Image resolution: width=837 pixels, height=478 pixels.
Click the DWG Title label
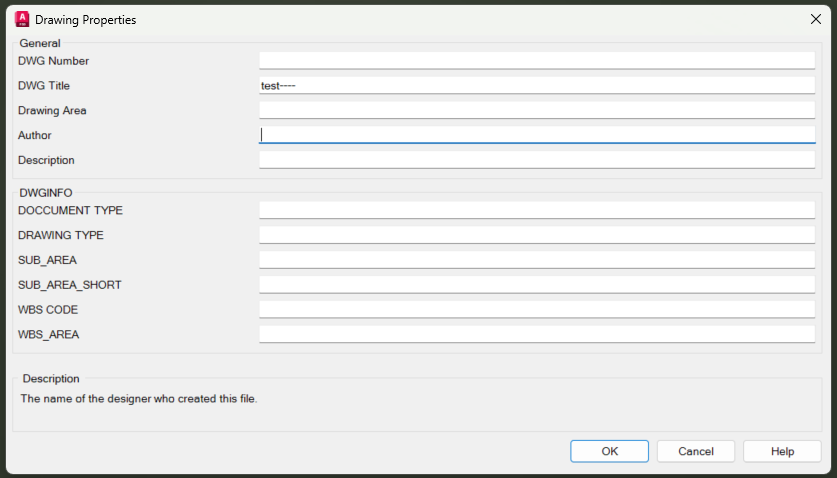click(x=44, y=85)
